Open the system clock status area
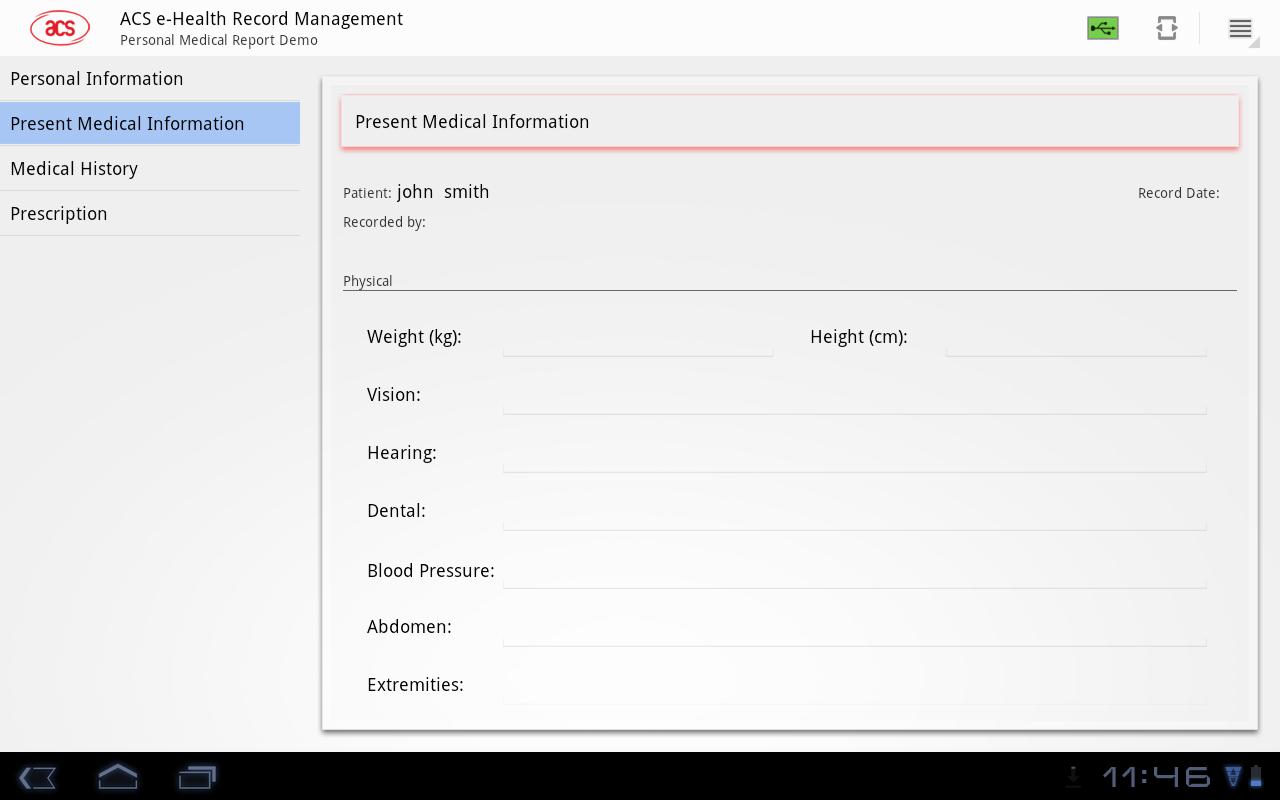The height and width of the screenshot is (800, 1280). (1156, 776)
